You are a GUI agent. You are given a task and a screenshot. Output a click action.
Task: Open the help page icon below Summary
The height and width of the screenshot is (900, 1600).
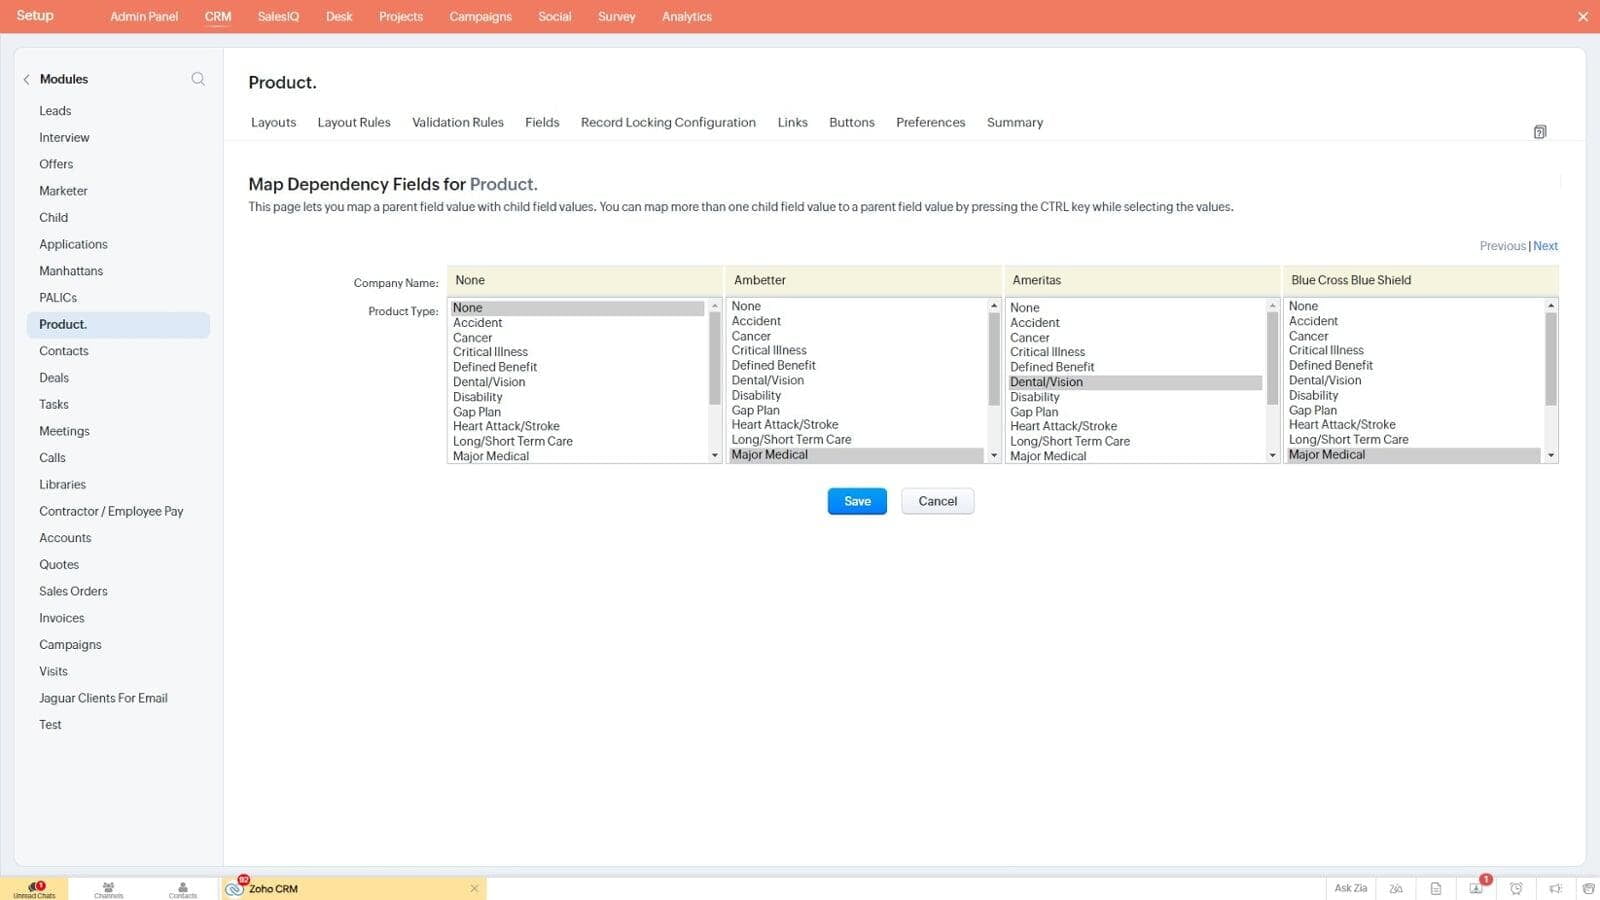click(1540, 132)
